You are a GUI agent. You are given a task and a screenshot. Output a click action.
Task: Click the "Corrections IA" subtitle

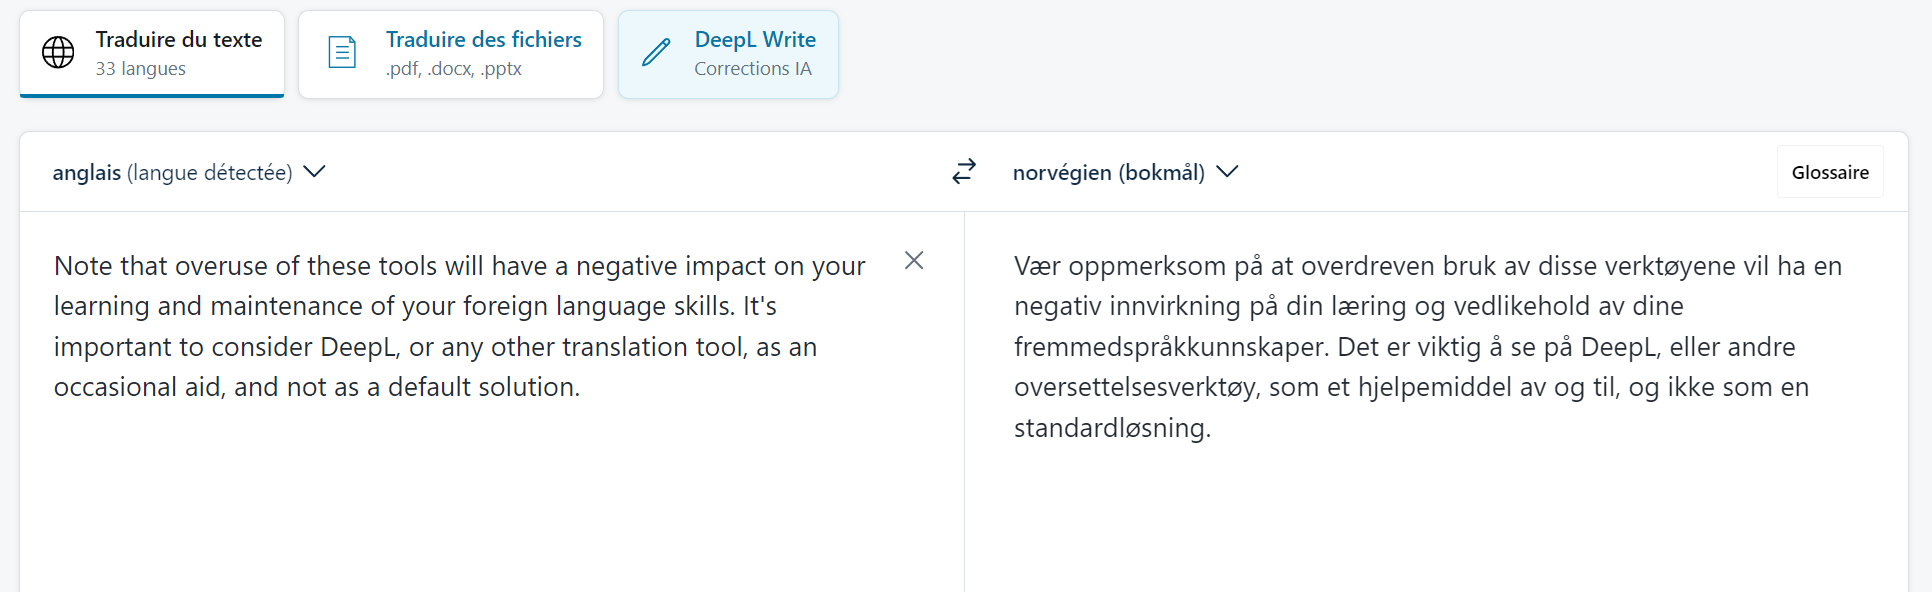[753, 69]
